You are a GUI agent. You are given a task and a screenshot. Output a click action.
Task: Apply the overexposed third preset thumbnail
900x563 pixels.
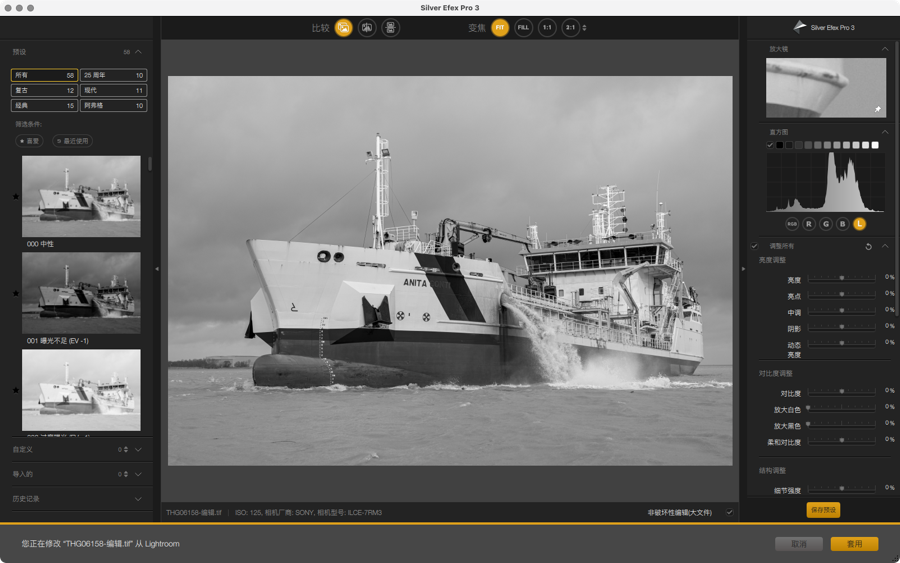coord(81,390)
